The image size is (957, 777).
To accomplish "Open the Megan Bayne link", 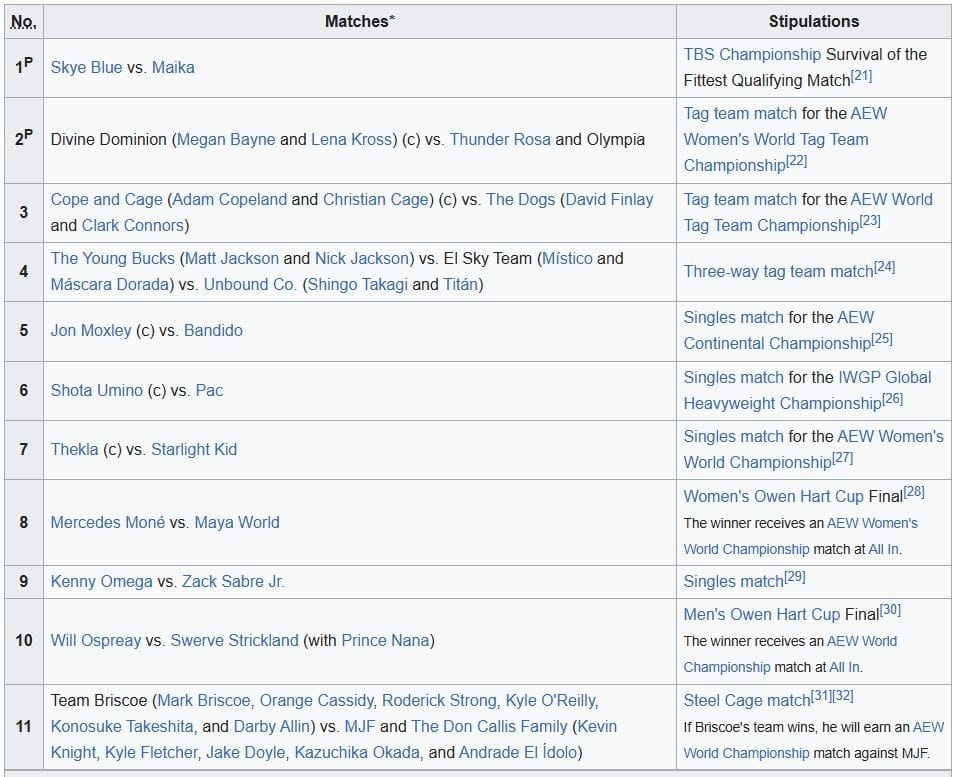I will pos(226,140).
